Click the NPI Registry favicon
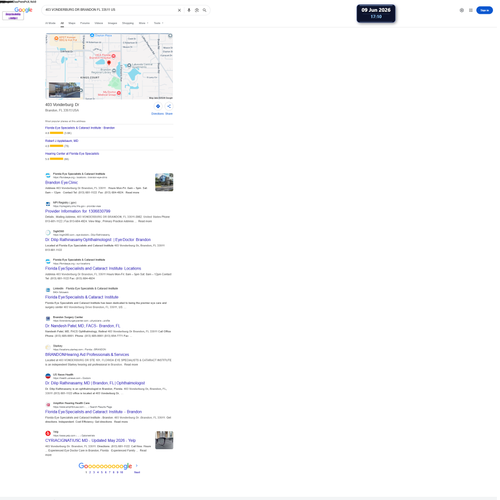Screen dimensions: 500x500 click(48, 204)
